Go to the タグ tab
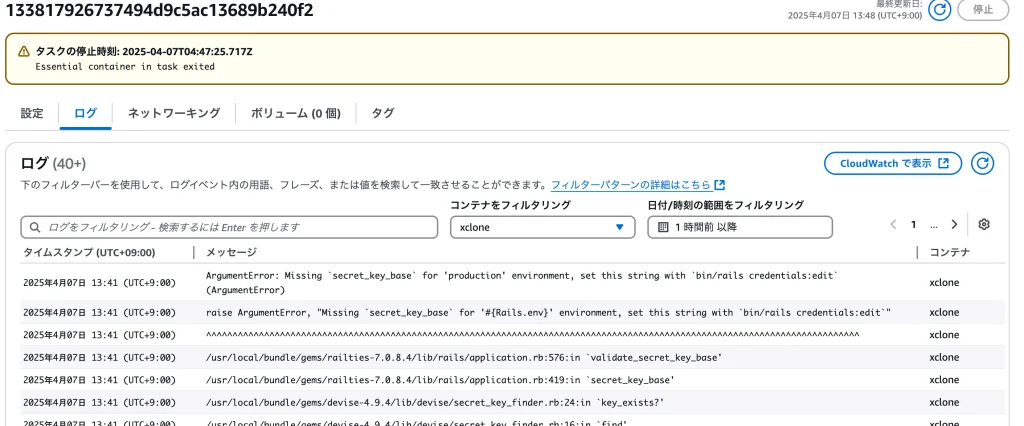 coord(383,113)
